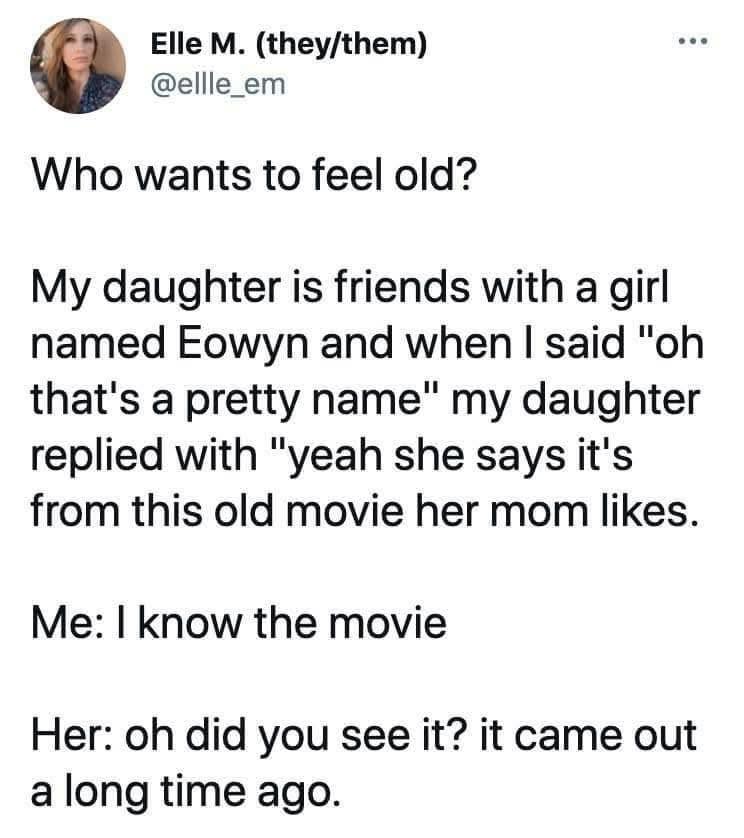Open the Elle M. (they/them) display name
Viewport: 744px width, 838px height.
tap(289, 44)
